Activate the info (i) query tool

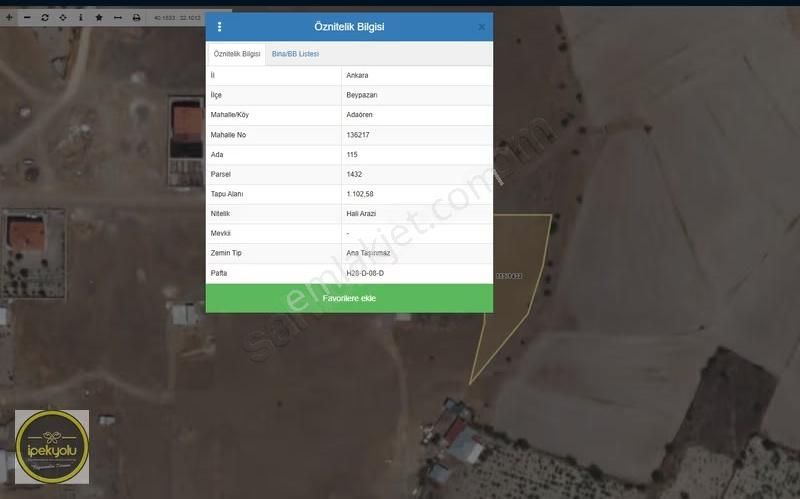(81, 17)
